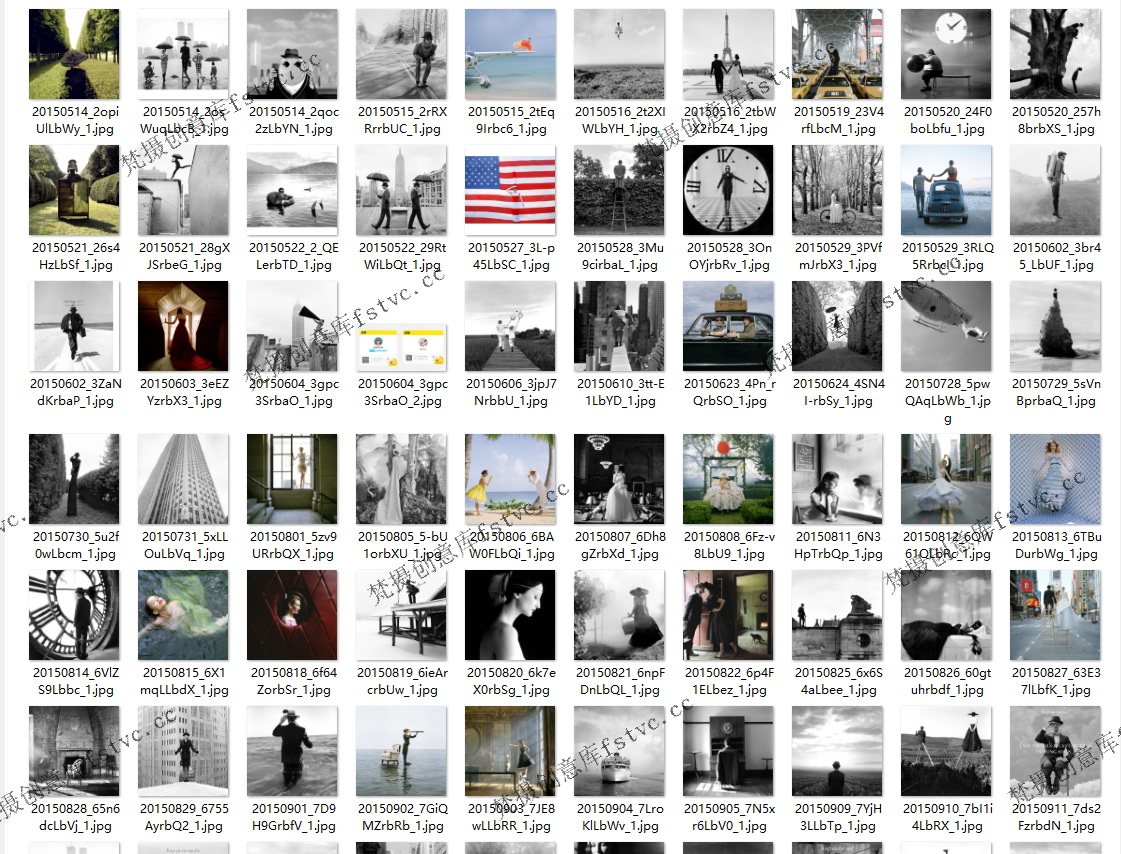
Task: Select the crouching man thumbnail 20150515_2rRXRrrbUC_1.jpg
Action: coord(402,54)
